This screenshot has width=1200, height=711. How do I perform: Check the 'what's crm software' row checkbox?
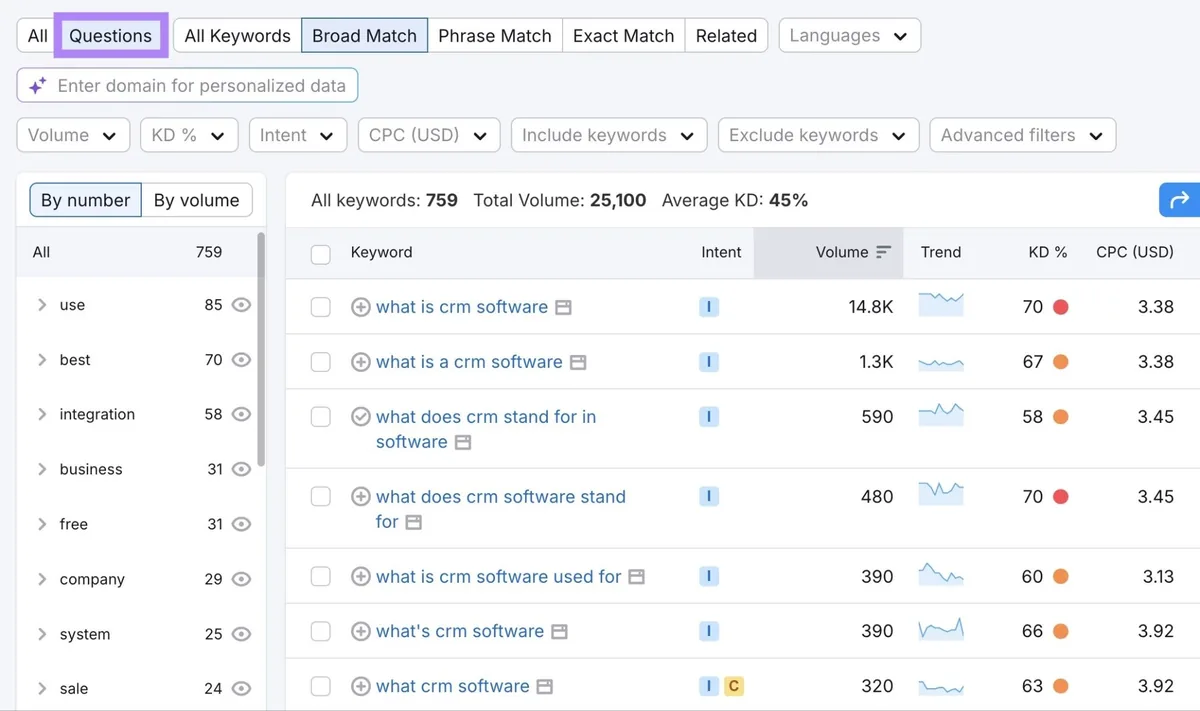[x=321, y=632]
